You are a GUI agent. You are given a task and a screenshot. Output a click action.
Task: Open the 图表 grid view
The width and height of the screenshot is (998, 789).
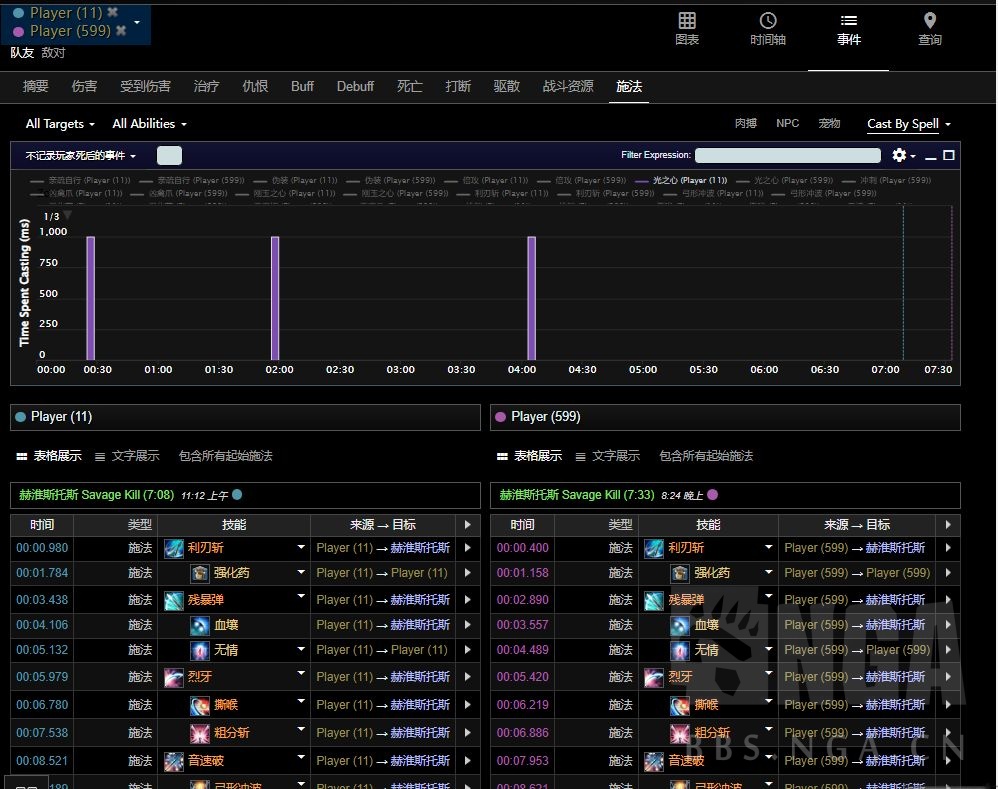(x=686, y=28)
